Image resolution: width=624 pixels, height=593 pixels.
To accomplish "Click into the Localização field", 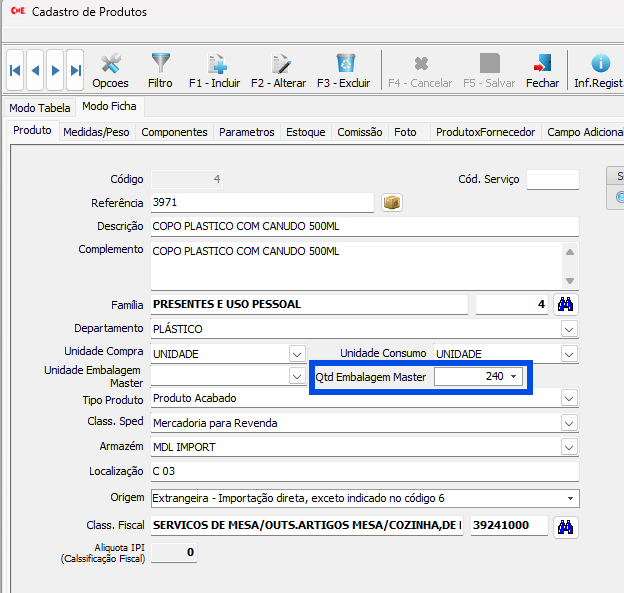I will click(x=364, y=471).
